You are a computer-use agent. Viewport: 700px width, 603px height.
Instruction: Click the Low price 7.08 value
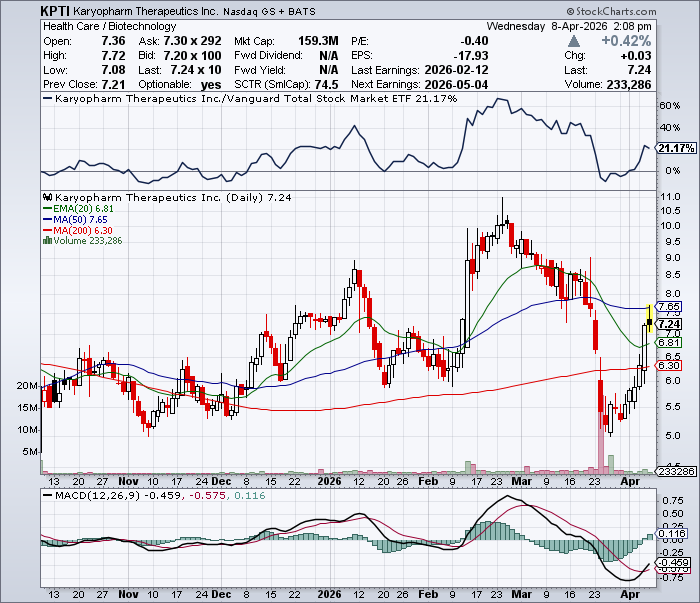click(113, 70)
